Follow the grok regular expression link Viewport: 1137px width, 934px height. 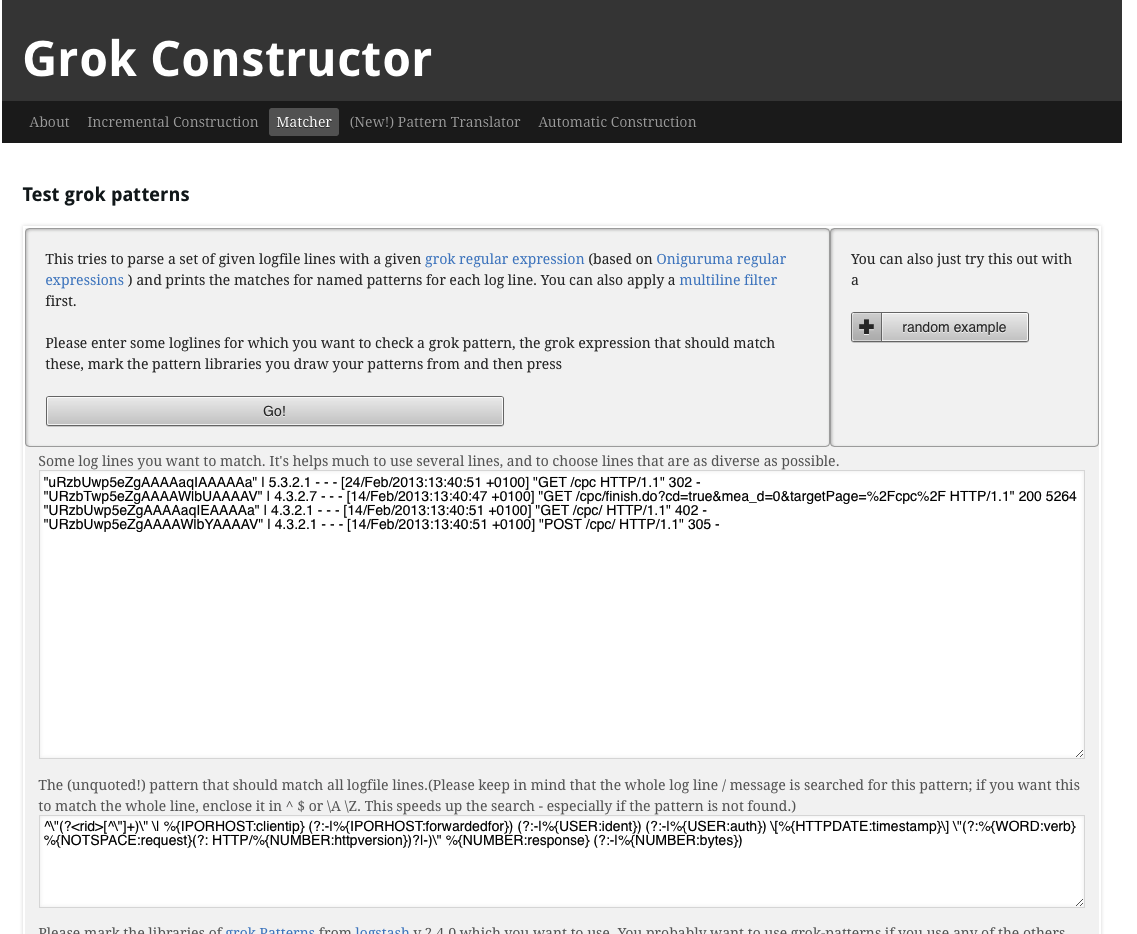click(x=505, y=259)
